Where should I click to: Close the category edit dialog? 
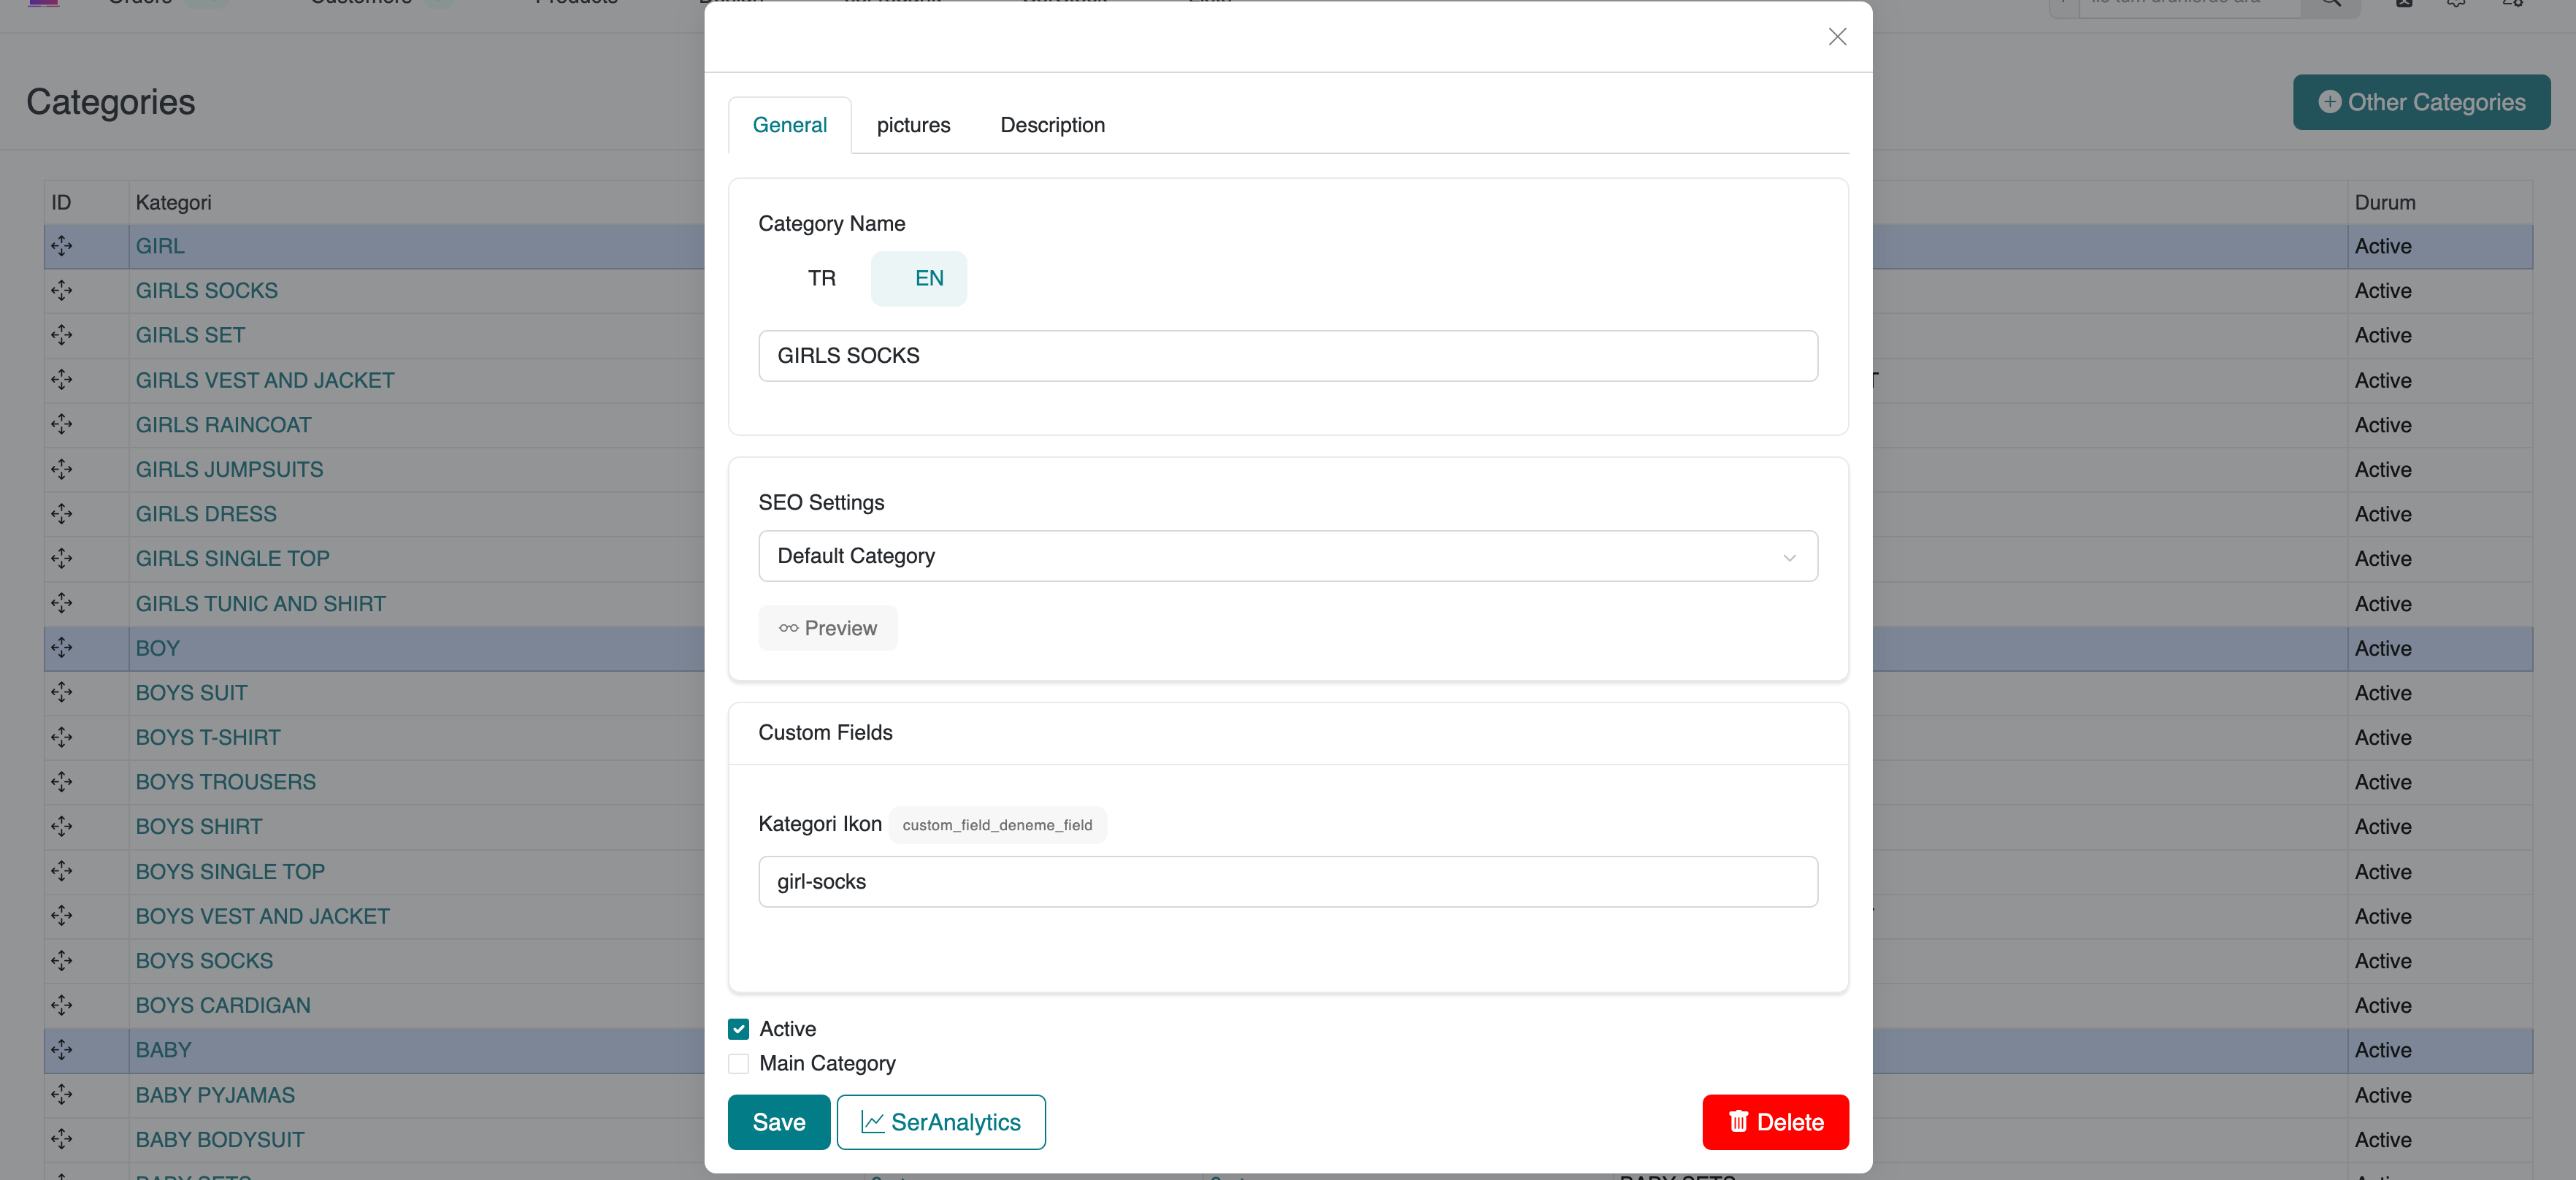1837,37
